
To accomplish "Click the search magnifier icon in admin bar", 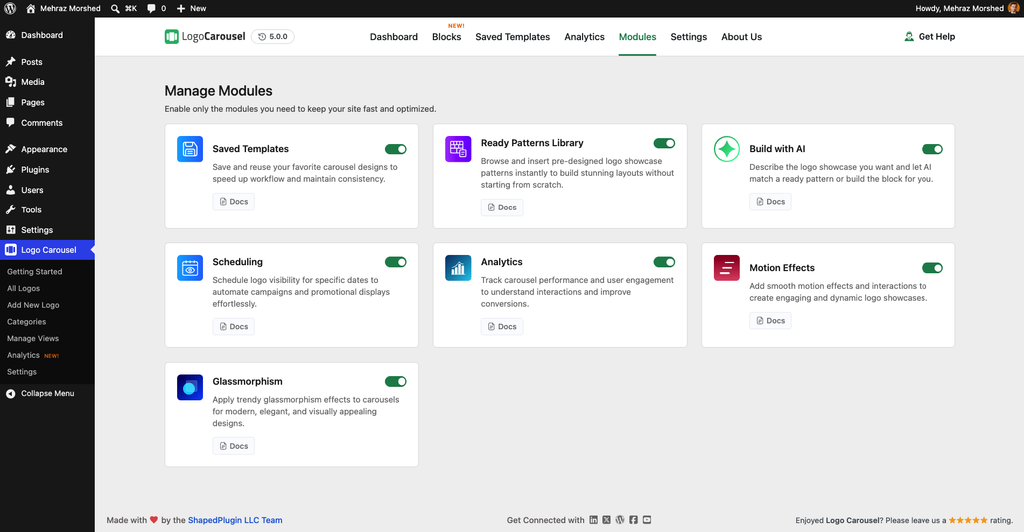I will coord(115,8).
